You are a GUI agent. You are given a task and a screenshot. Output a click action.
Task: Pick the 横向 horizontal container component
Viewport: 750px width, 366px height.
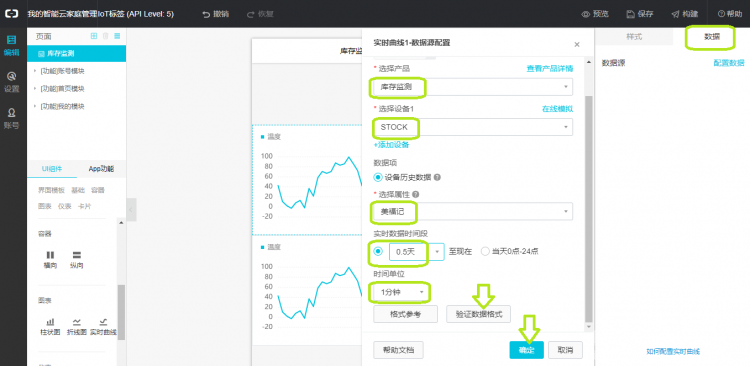pos(50,260)
